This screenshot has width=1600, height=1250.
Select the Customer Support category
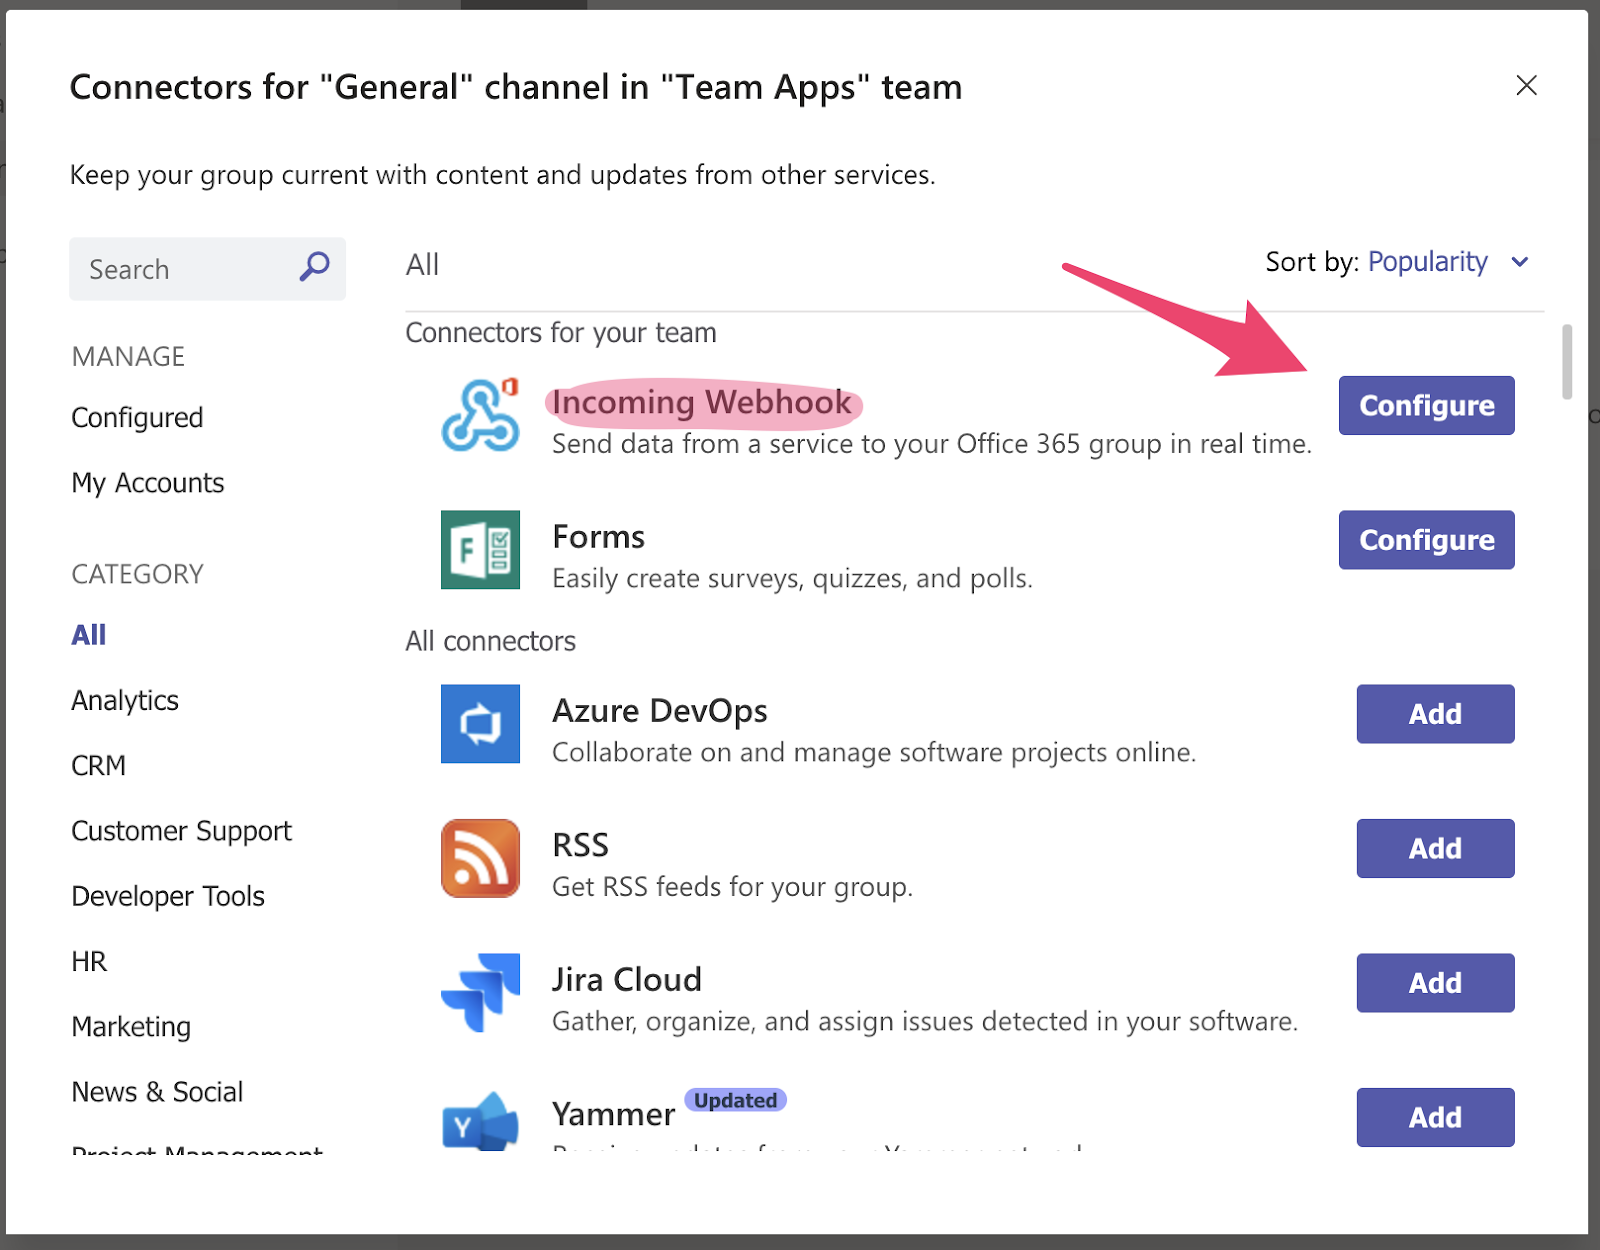[182, 831]
